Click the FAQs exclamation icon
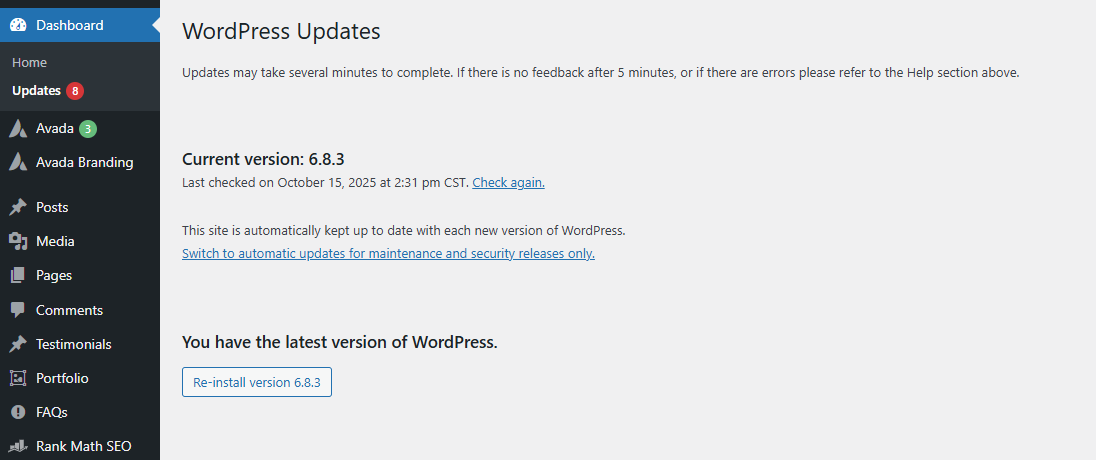 (x=18, y=412)
